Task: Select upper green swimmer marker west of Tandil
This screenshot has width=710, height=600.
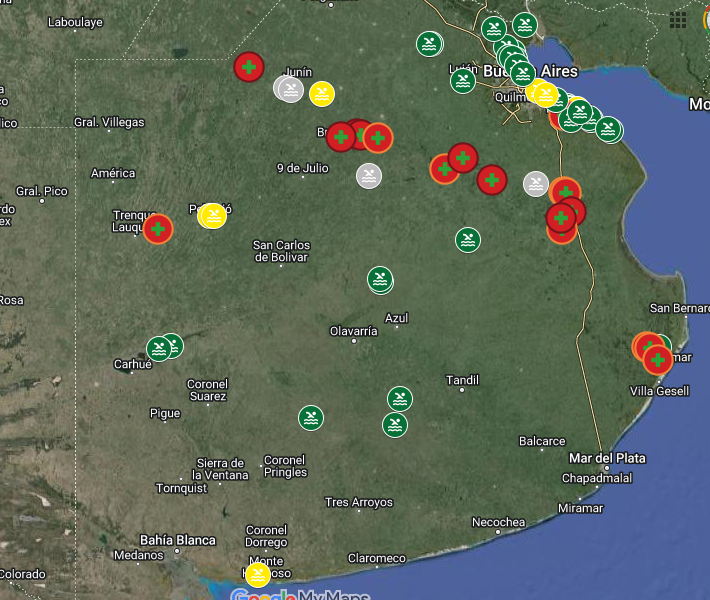Action: pos(400,399)
